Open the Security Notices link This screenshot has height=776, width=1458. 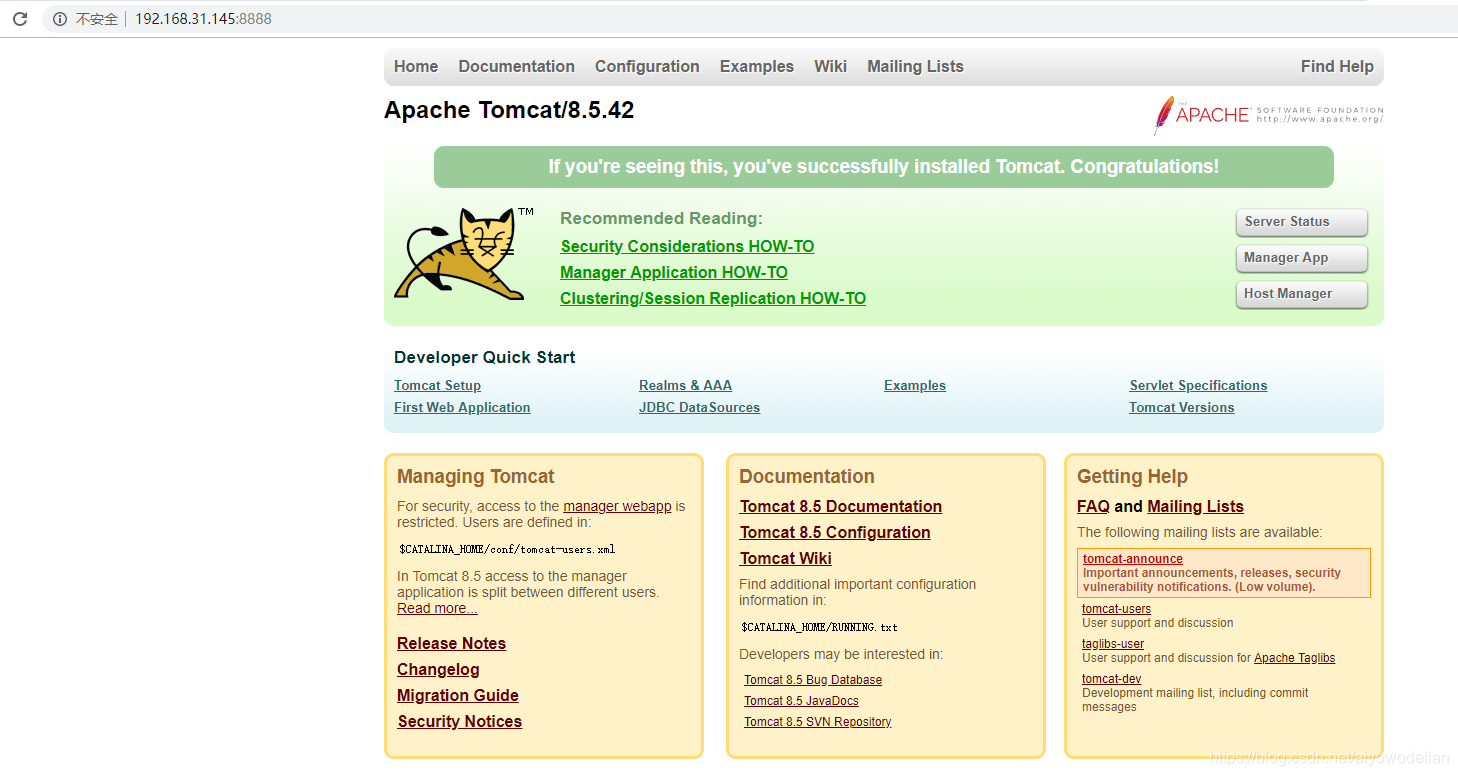point(459,721)
